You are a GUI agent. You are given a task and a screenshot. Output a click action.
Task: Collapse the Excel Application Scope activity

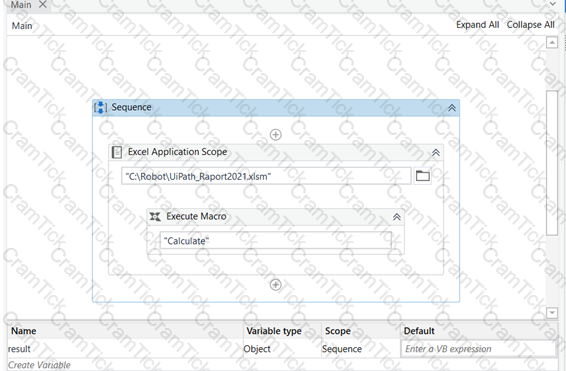(436, 153)
